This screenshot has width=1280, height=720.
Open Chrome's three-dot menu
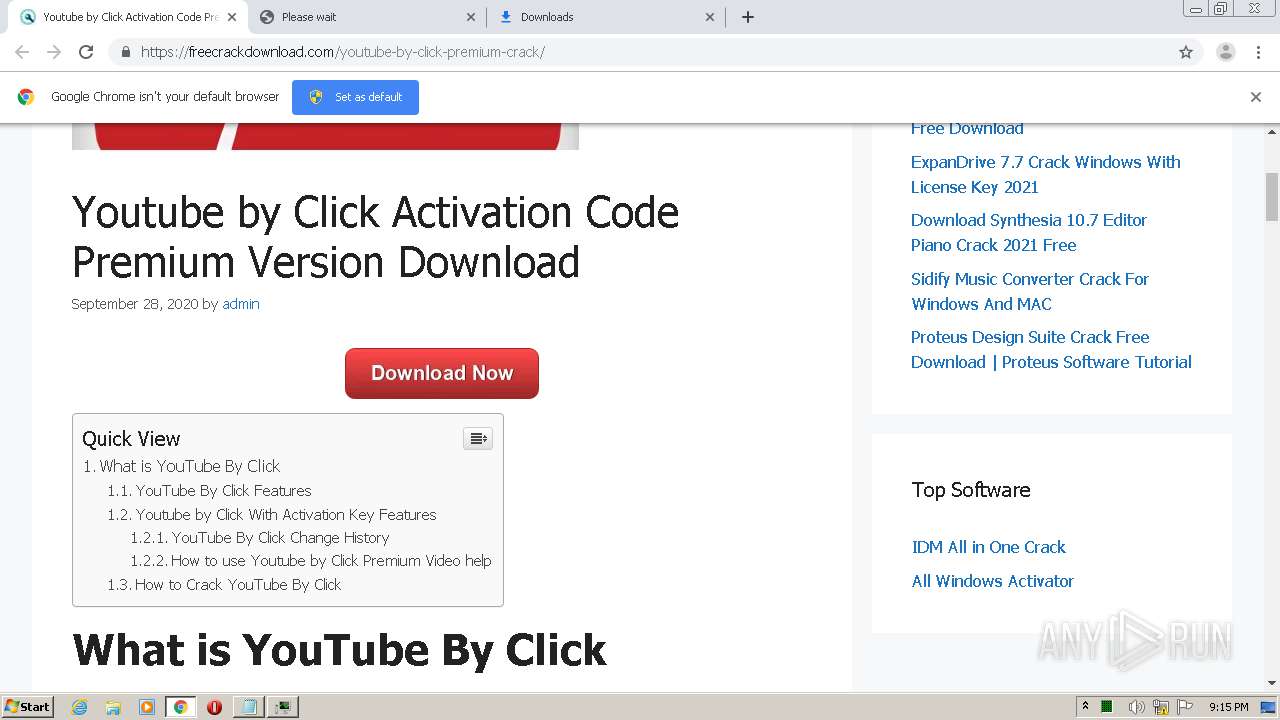tap(1258, 52)
